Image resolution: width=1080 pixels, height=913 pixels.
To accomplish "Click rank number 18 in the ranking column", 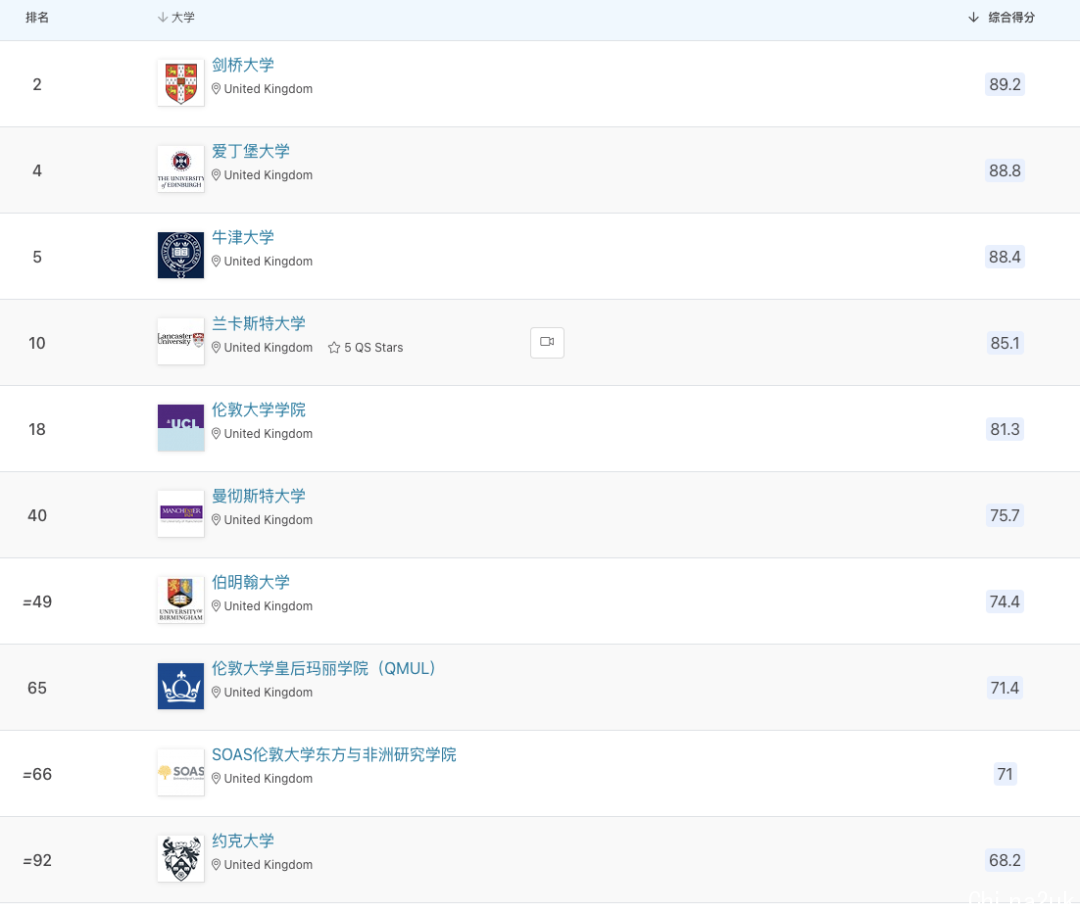I will pos(37,429).
